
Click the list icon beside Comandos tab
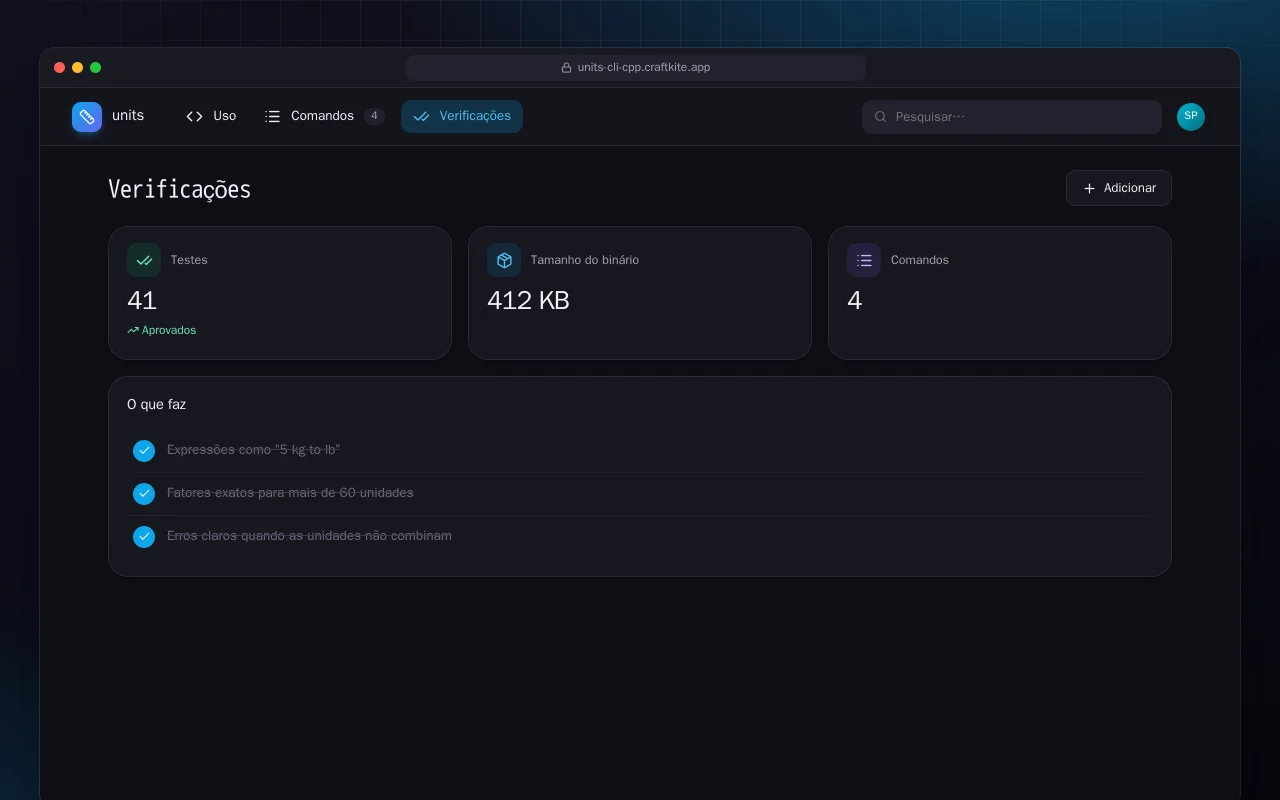272,116
